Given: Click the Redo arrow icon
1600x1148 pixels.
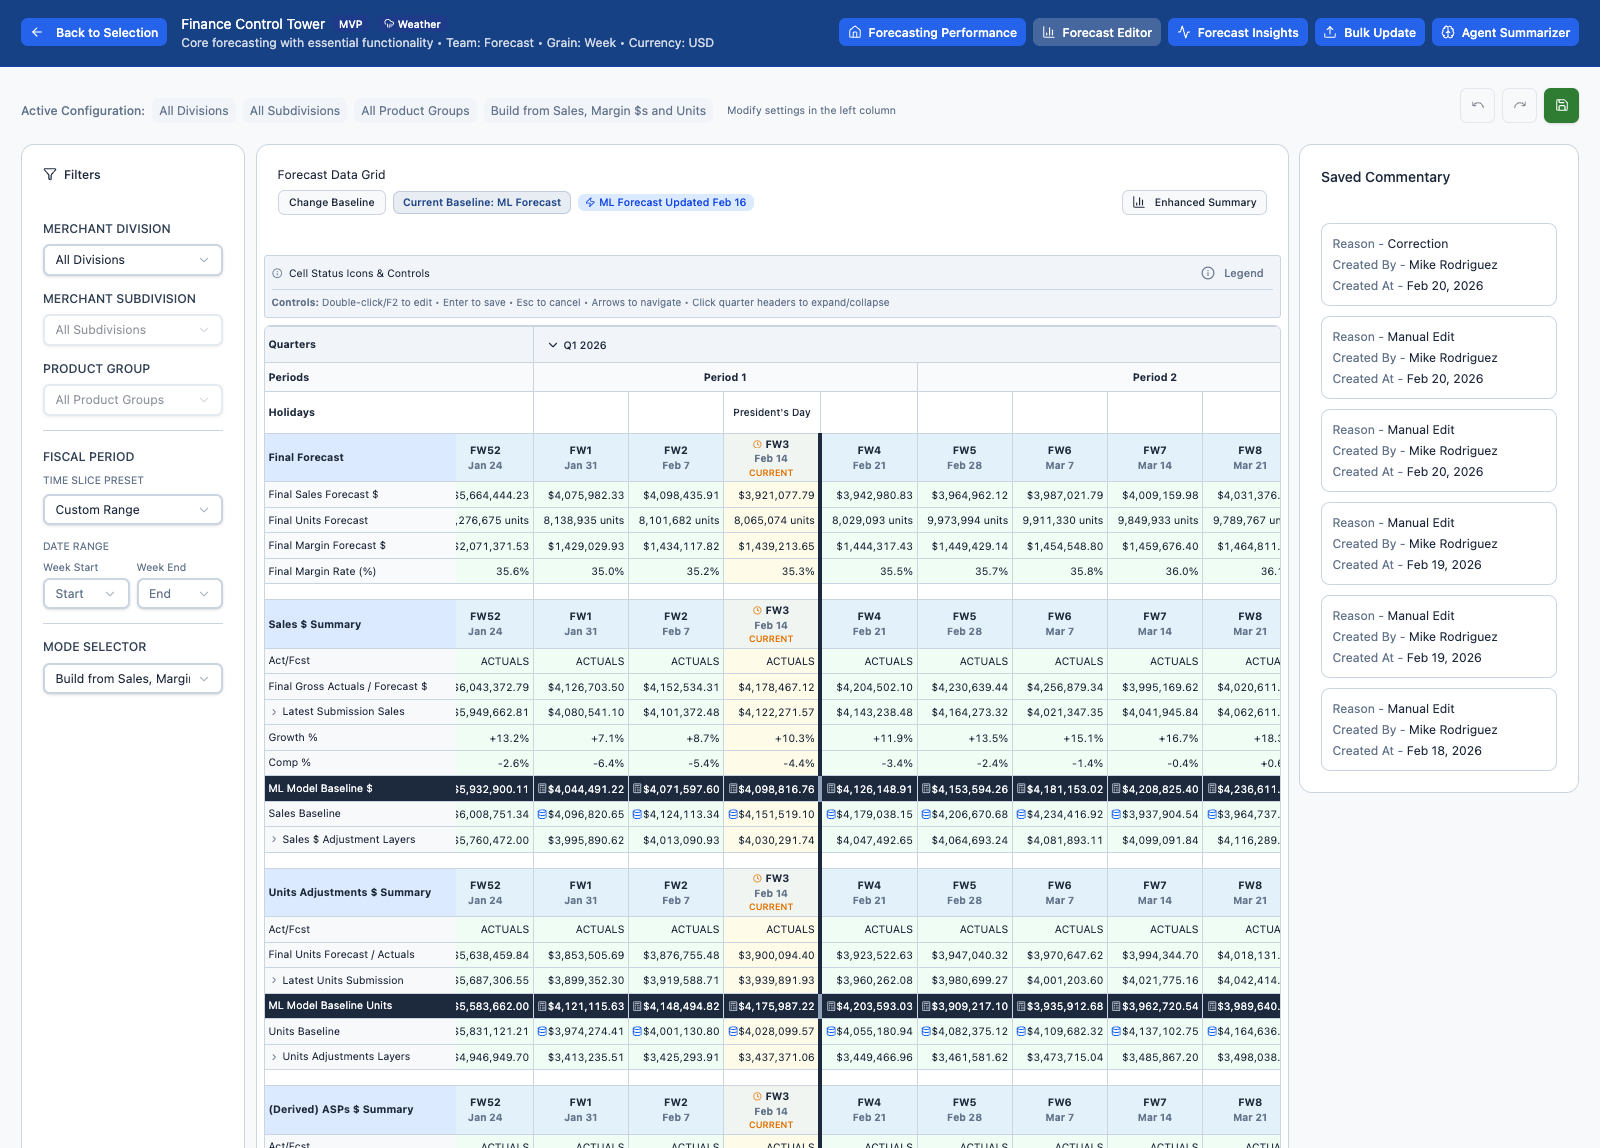Looking at the screenshot, I should (1519, 105).
